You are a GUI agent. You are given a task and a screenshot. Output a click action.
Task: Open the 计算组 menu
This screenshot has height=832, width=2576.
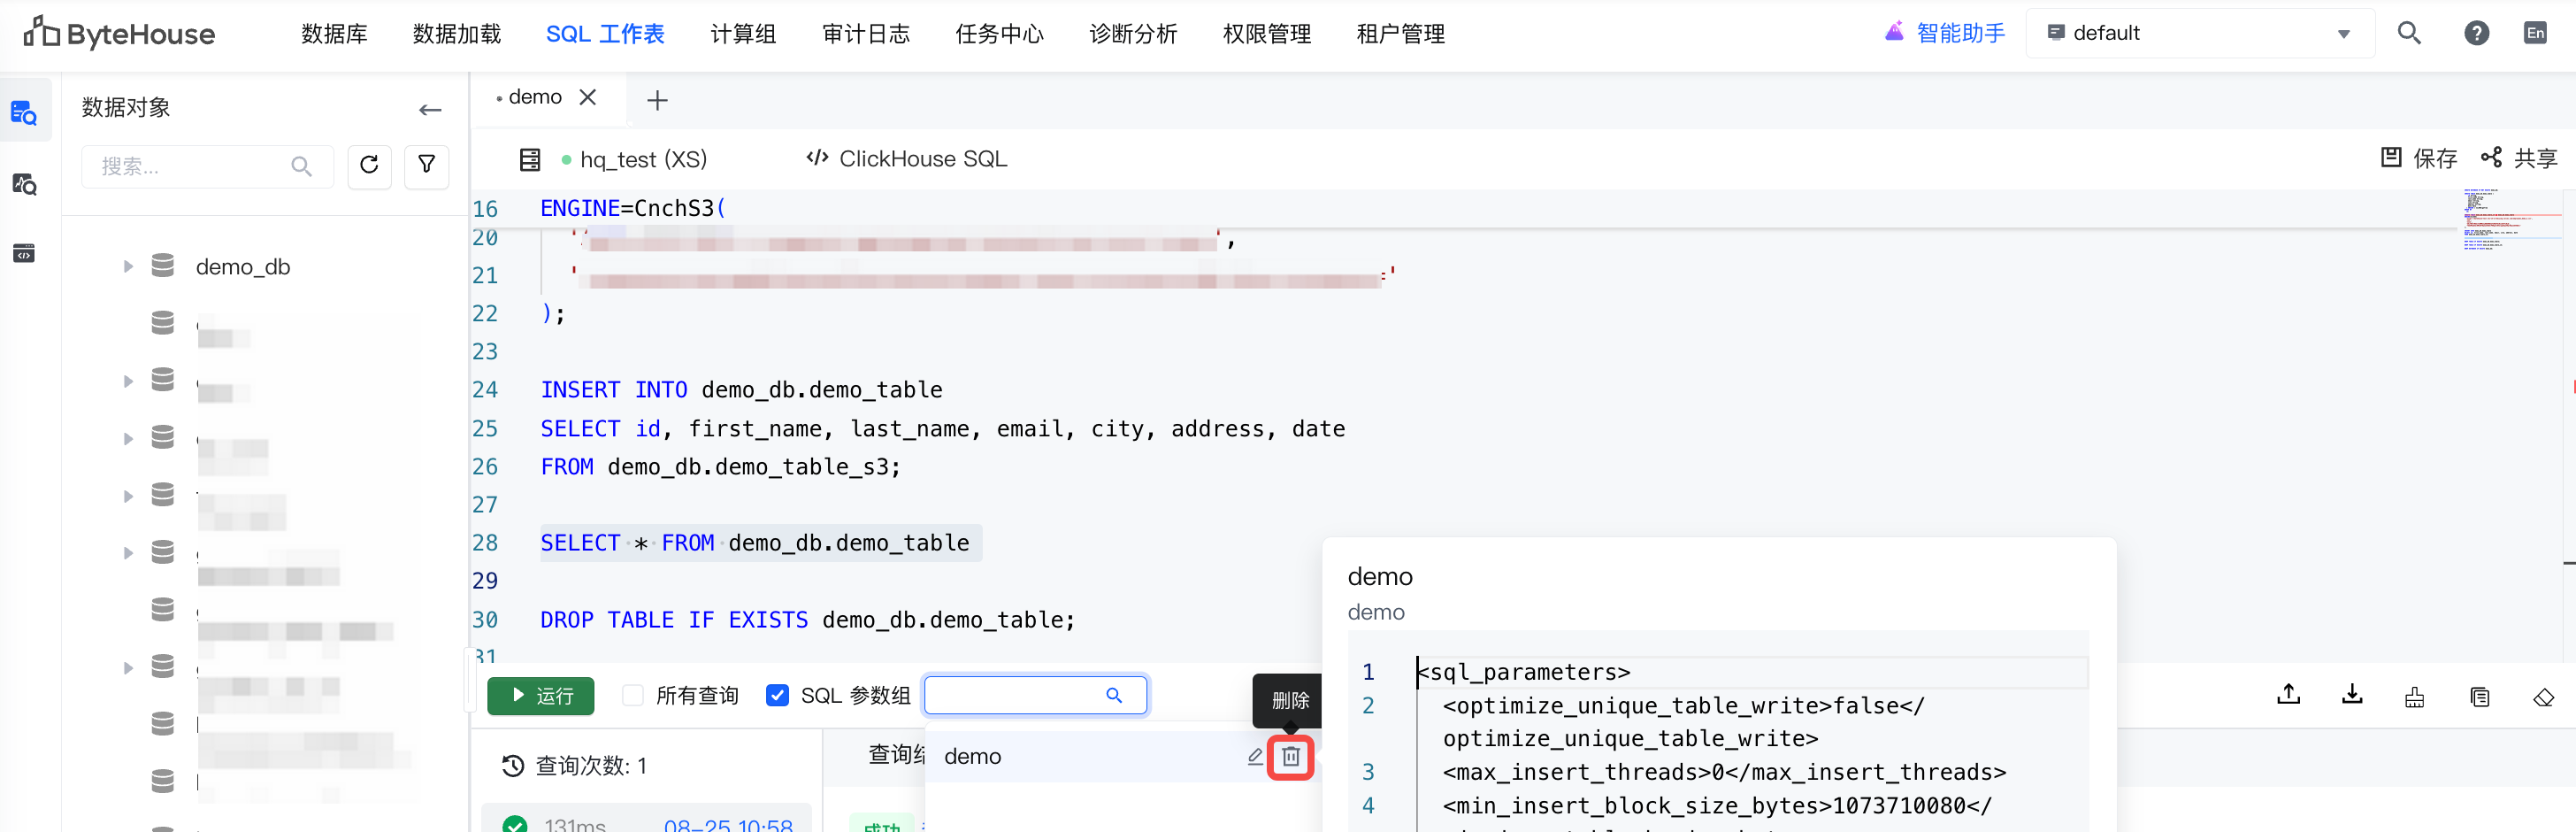(x=743, y=34)
